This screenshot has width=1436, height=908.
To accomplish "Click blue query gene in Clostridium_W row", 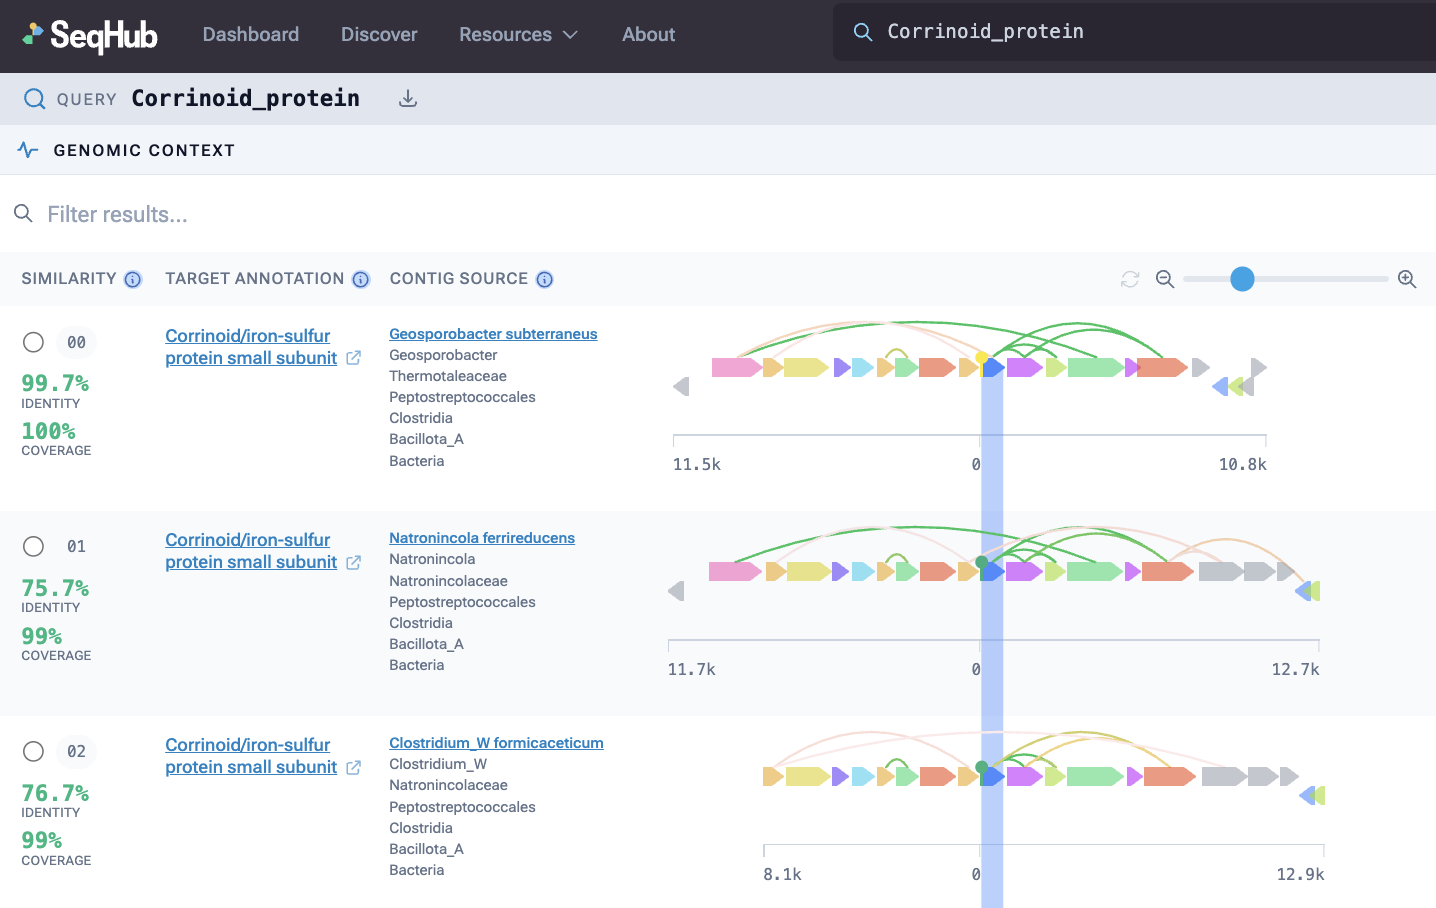I will coord(993,776).
